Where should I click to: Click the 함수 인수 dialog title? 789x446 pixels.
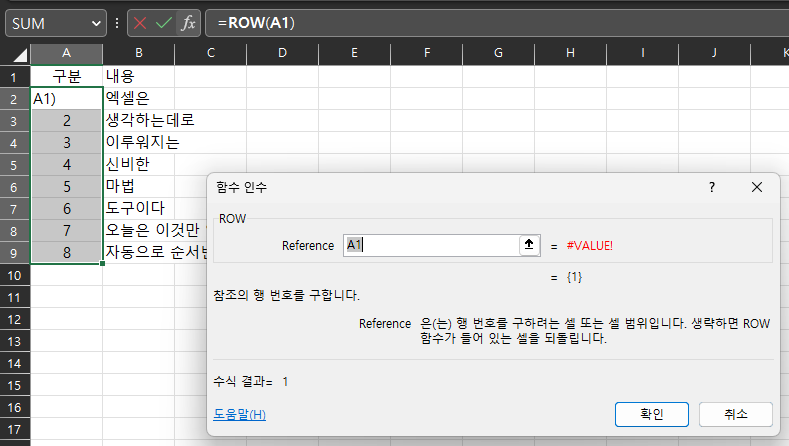tap(242, 187)
